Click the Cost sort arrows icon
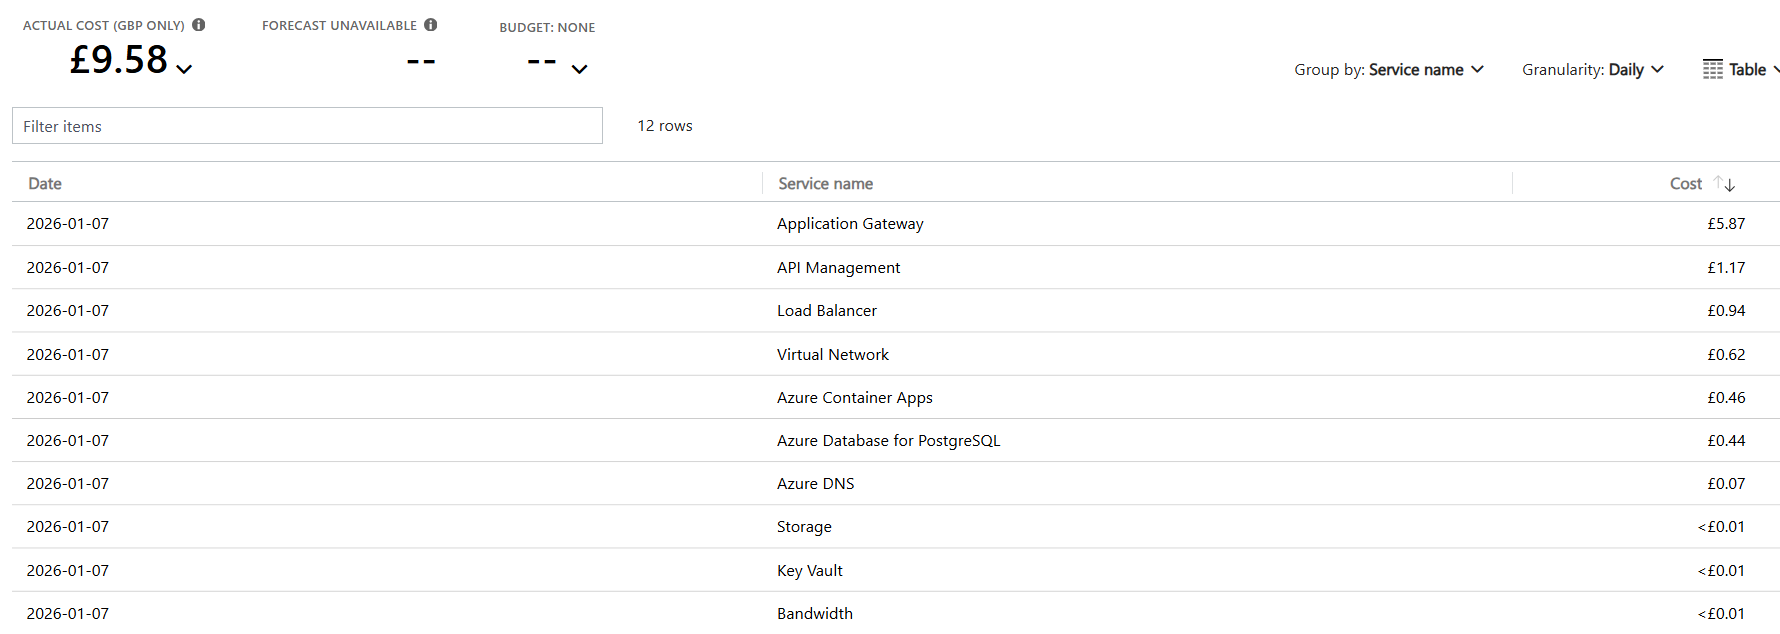This screenshot has width=1780, height=634. tap(1724, 184)
